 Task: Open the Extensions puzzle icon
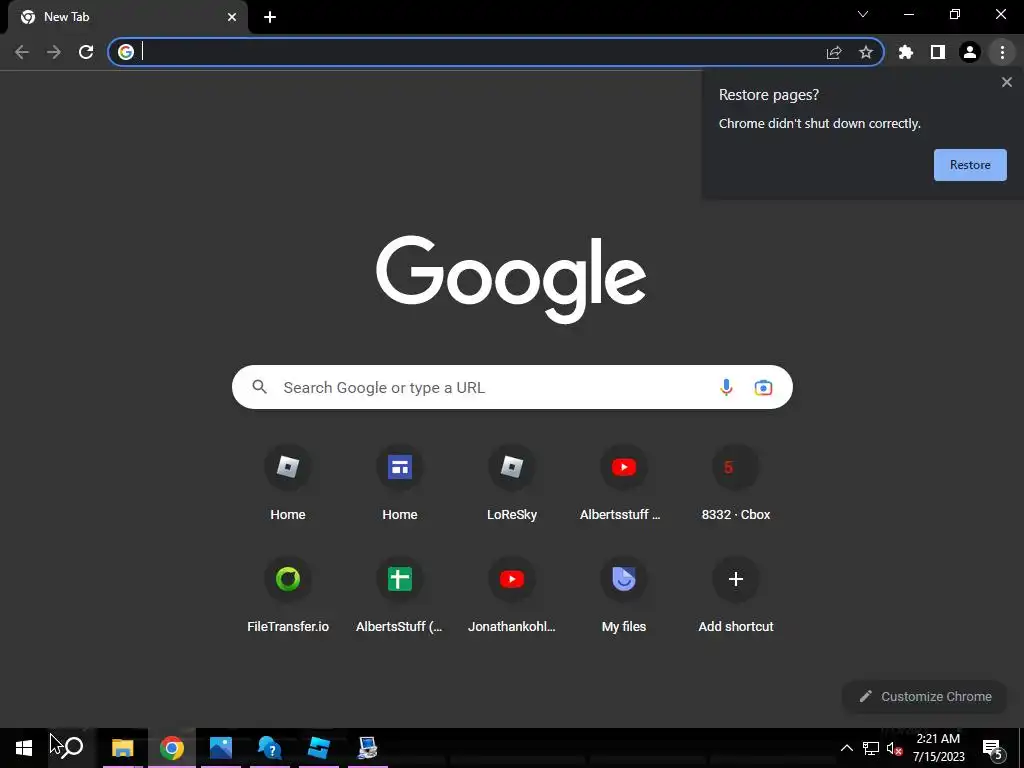pyautogui.click(x=906, y=52)
